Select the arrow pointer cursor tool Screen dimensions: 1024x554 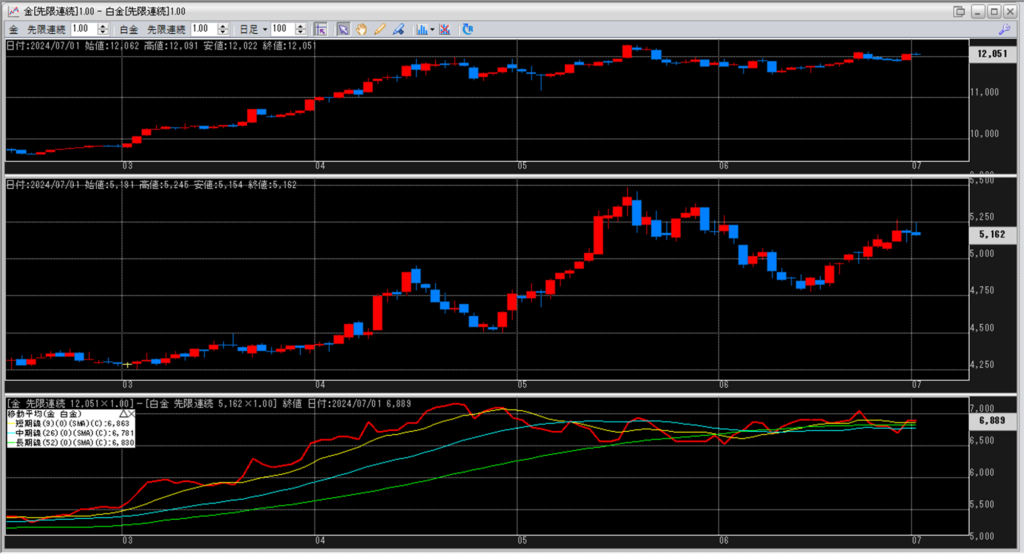click(343, 29)
